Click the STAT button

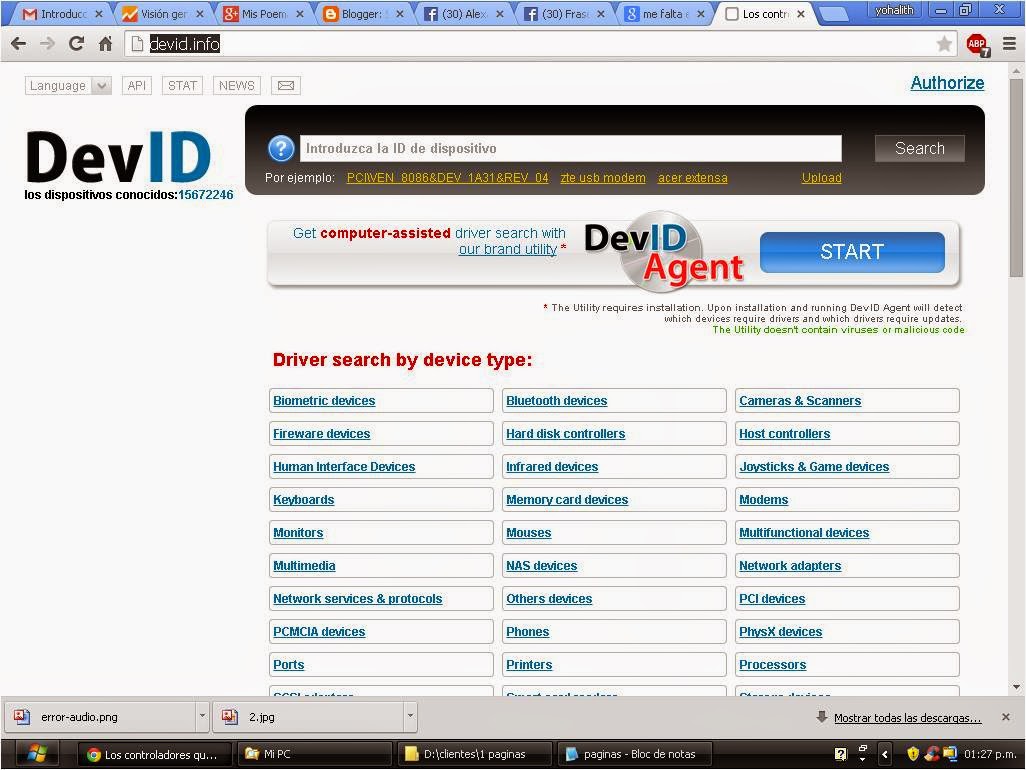[182, 86]
